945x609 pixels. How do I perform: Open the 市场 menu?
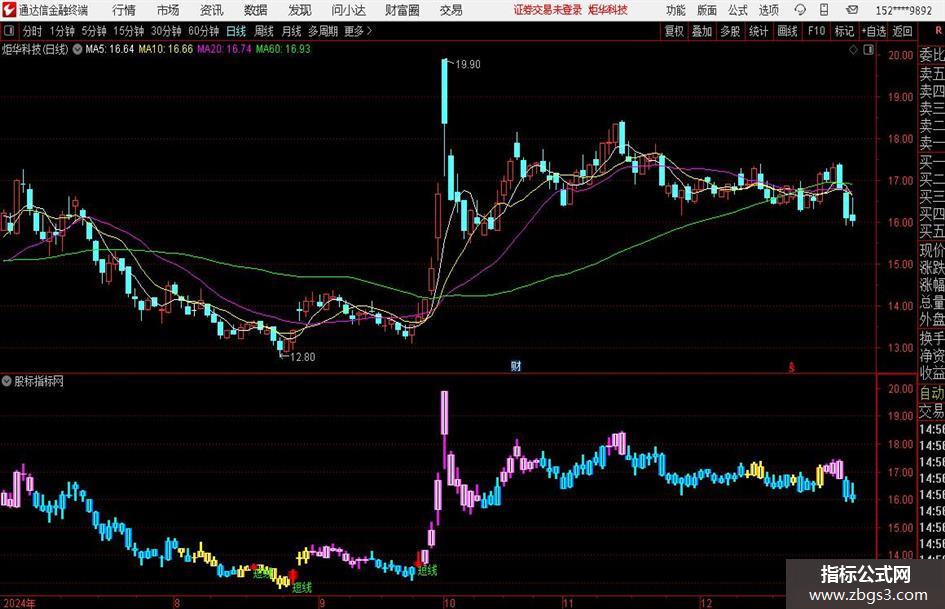pyautogui.click(x=168, y=10)
